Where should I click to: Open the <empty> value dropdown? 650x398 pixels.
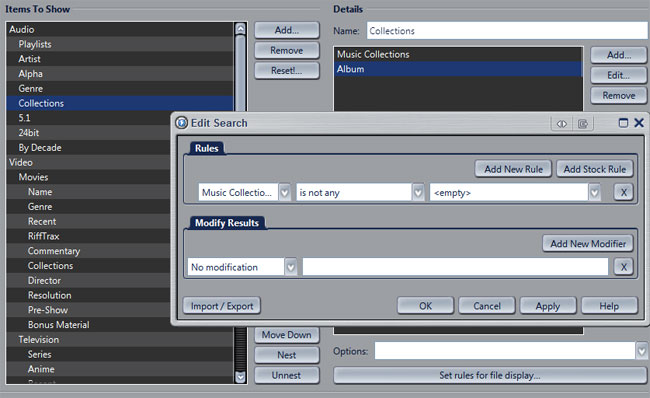click(x=594, y=192)
